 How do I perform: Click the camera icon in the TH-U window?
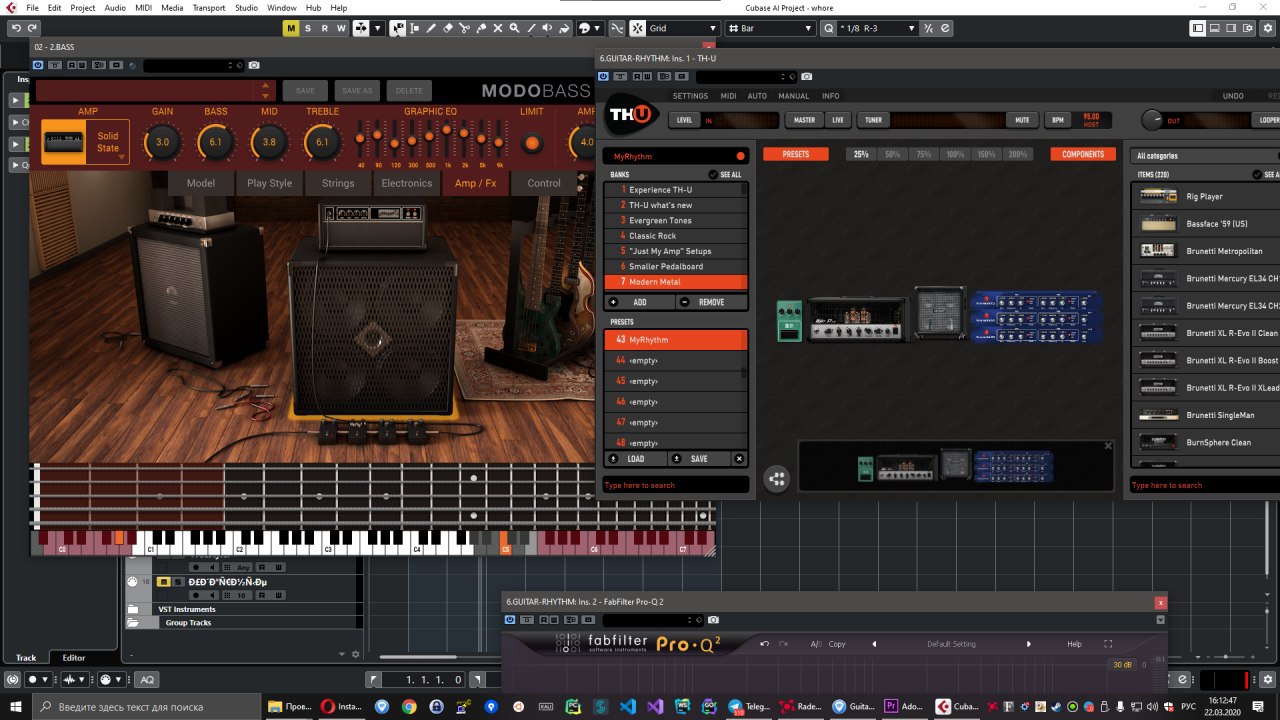pos(807,77)
